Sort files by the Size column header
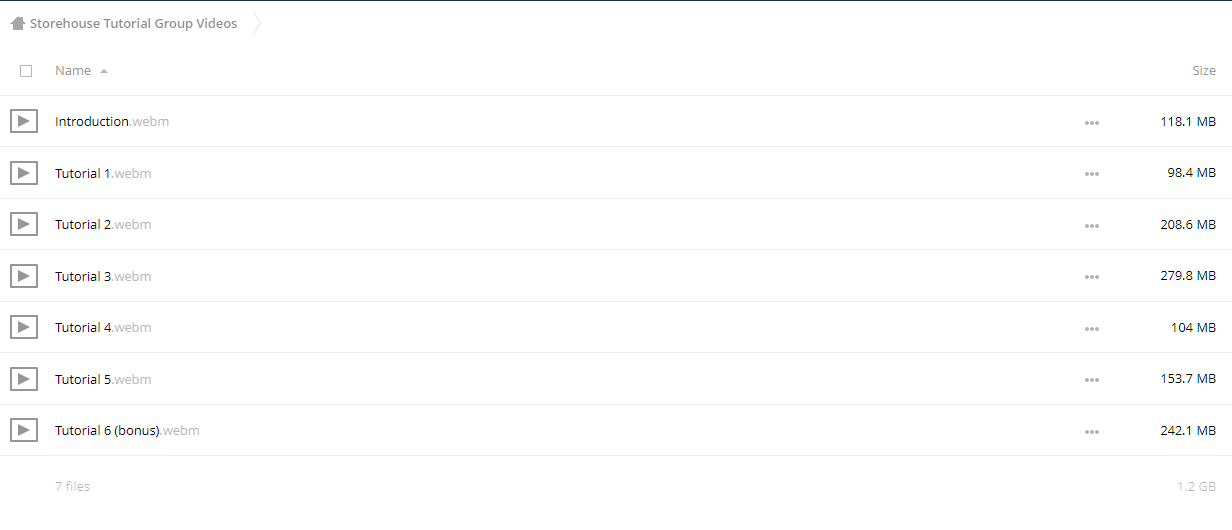The image size is (1232, 530). click(1204, 71)
